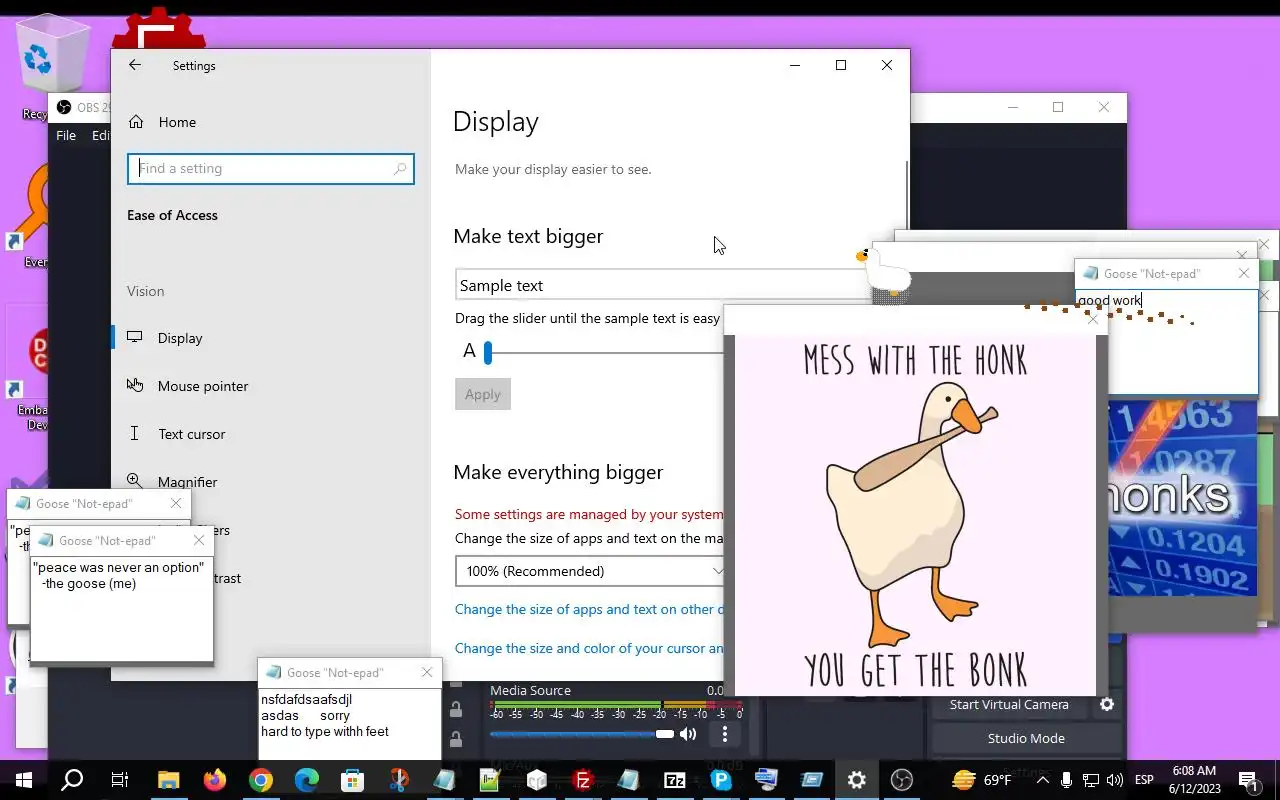Image resolution: width=1280 pixels, height=800 pixels.
Task: Click the Media Source volume slider
Action: [x=582, y=734]
